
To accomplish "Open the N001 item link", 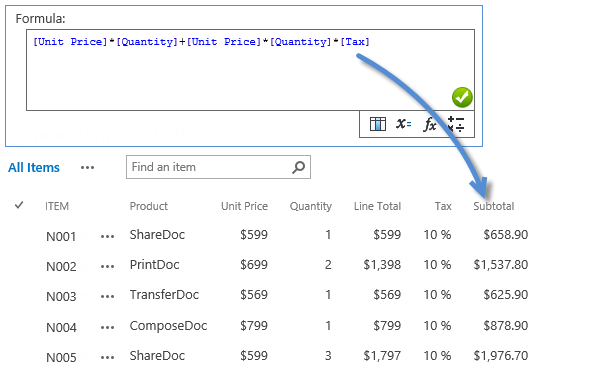I will (x=61, y=237).
